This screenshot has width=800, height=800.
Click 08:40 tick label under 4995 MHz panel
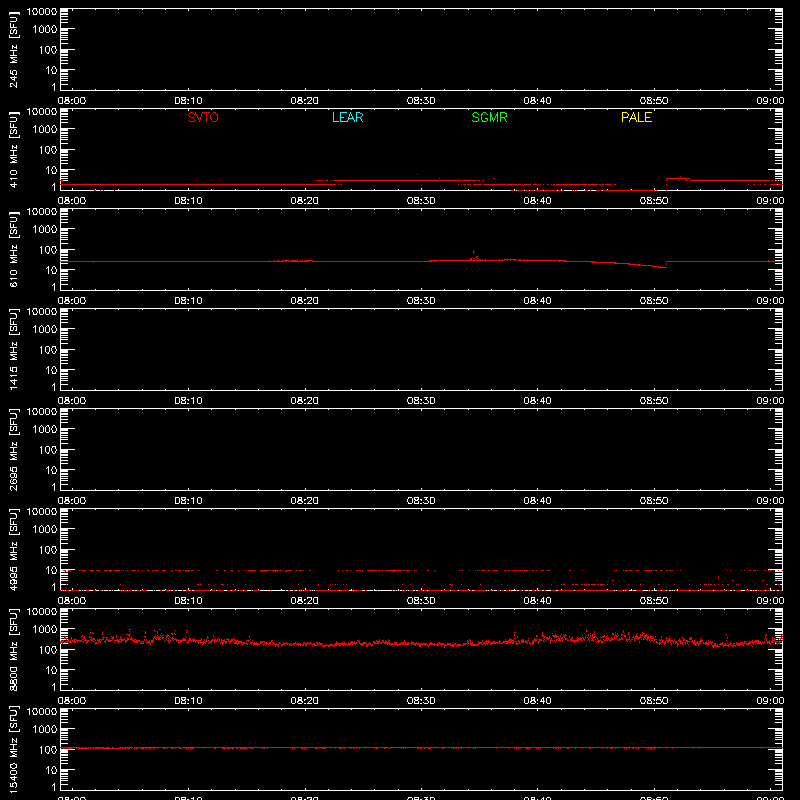(x=537, y=601)
